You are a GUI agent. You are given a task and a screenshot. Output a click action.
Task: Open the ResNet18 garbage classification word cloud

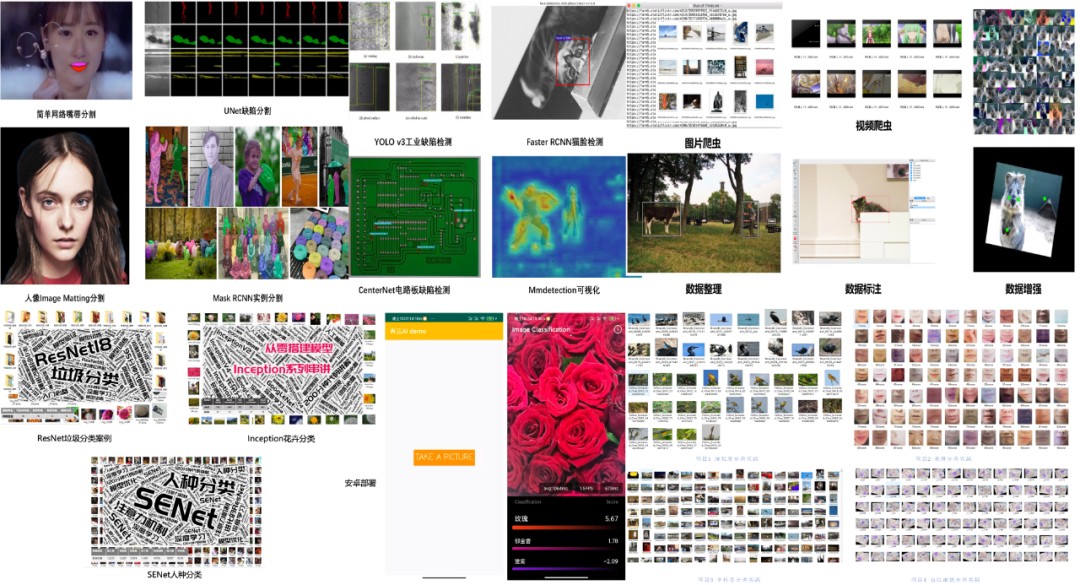(85, 367)
